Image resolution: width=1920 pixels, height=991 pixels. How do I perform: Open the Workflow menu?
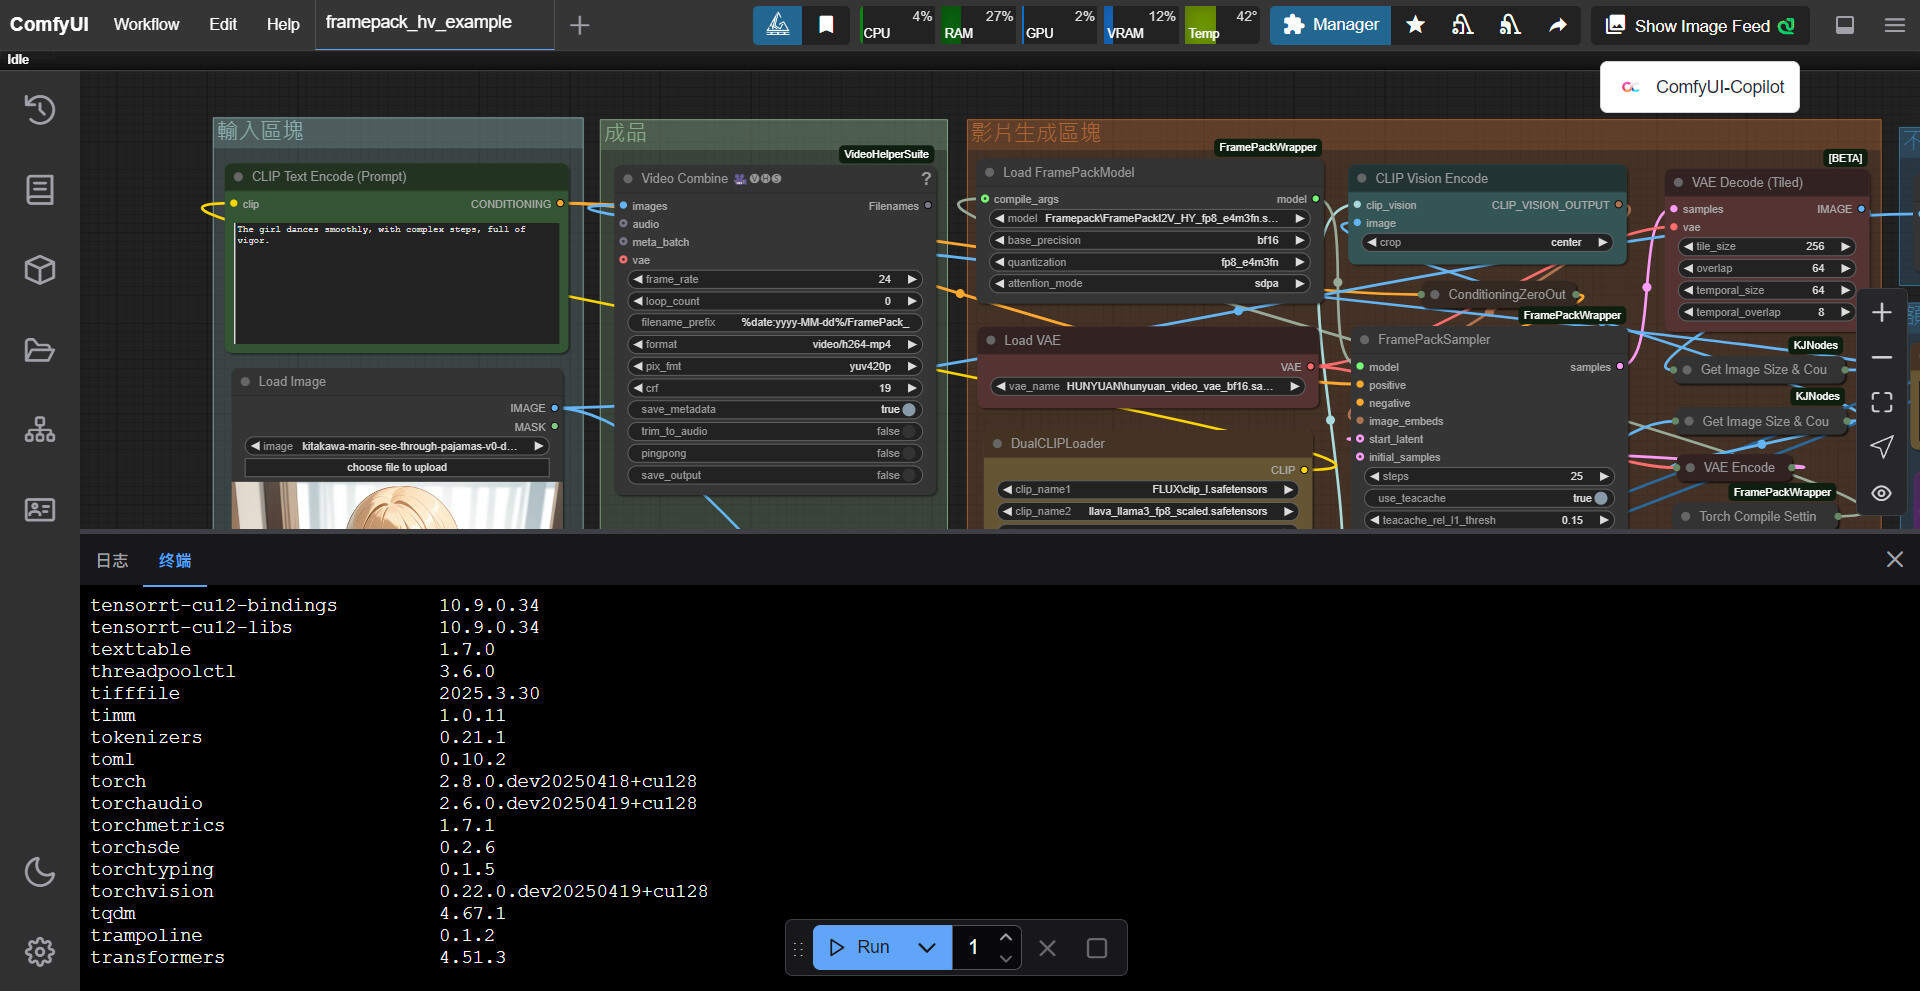(x=146, y=25)
